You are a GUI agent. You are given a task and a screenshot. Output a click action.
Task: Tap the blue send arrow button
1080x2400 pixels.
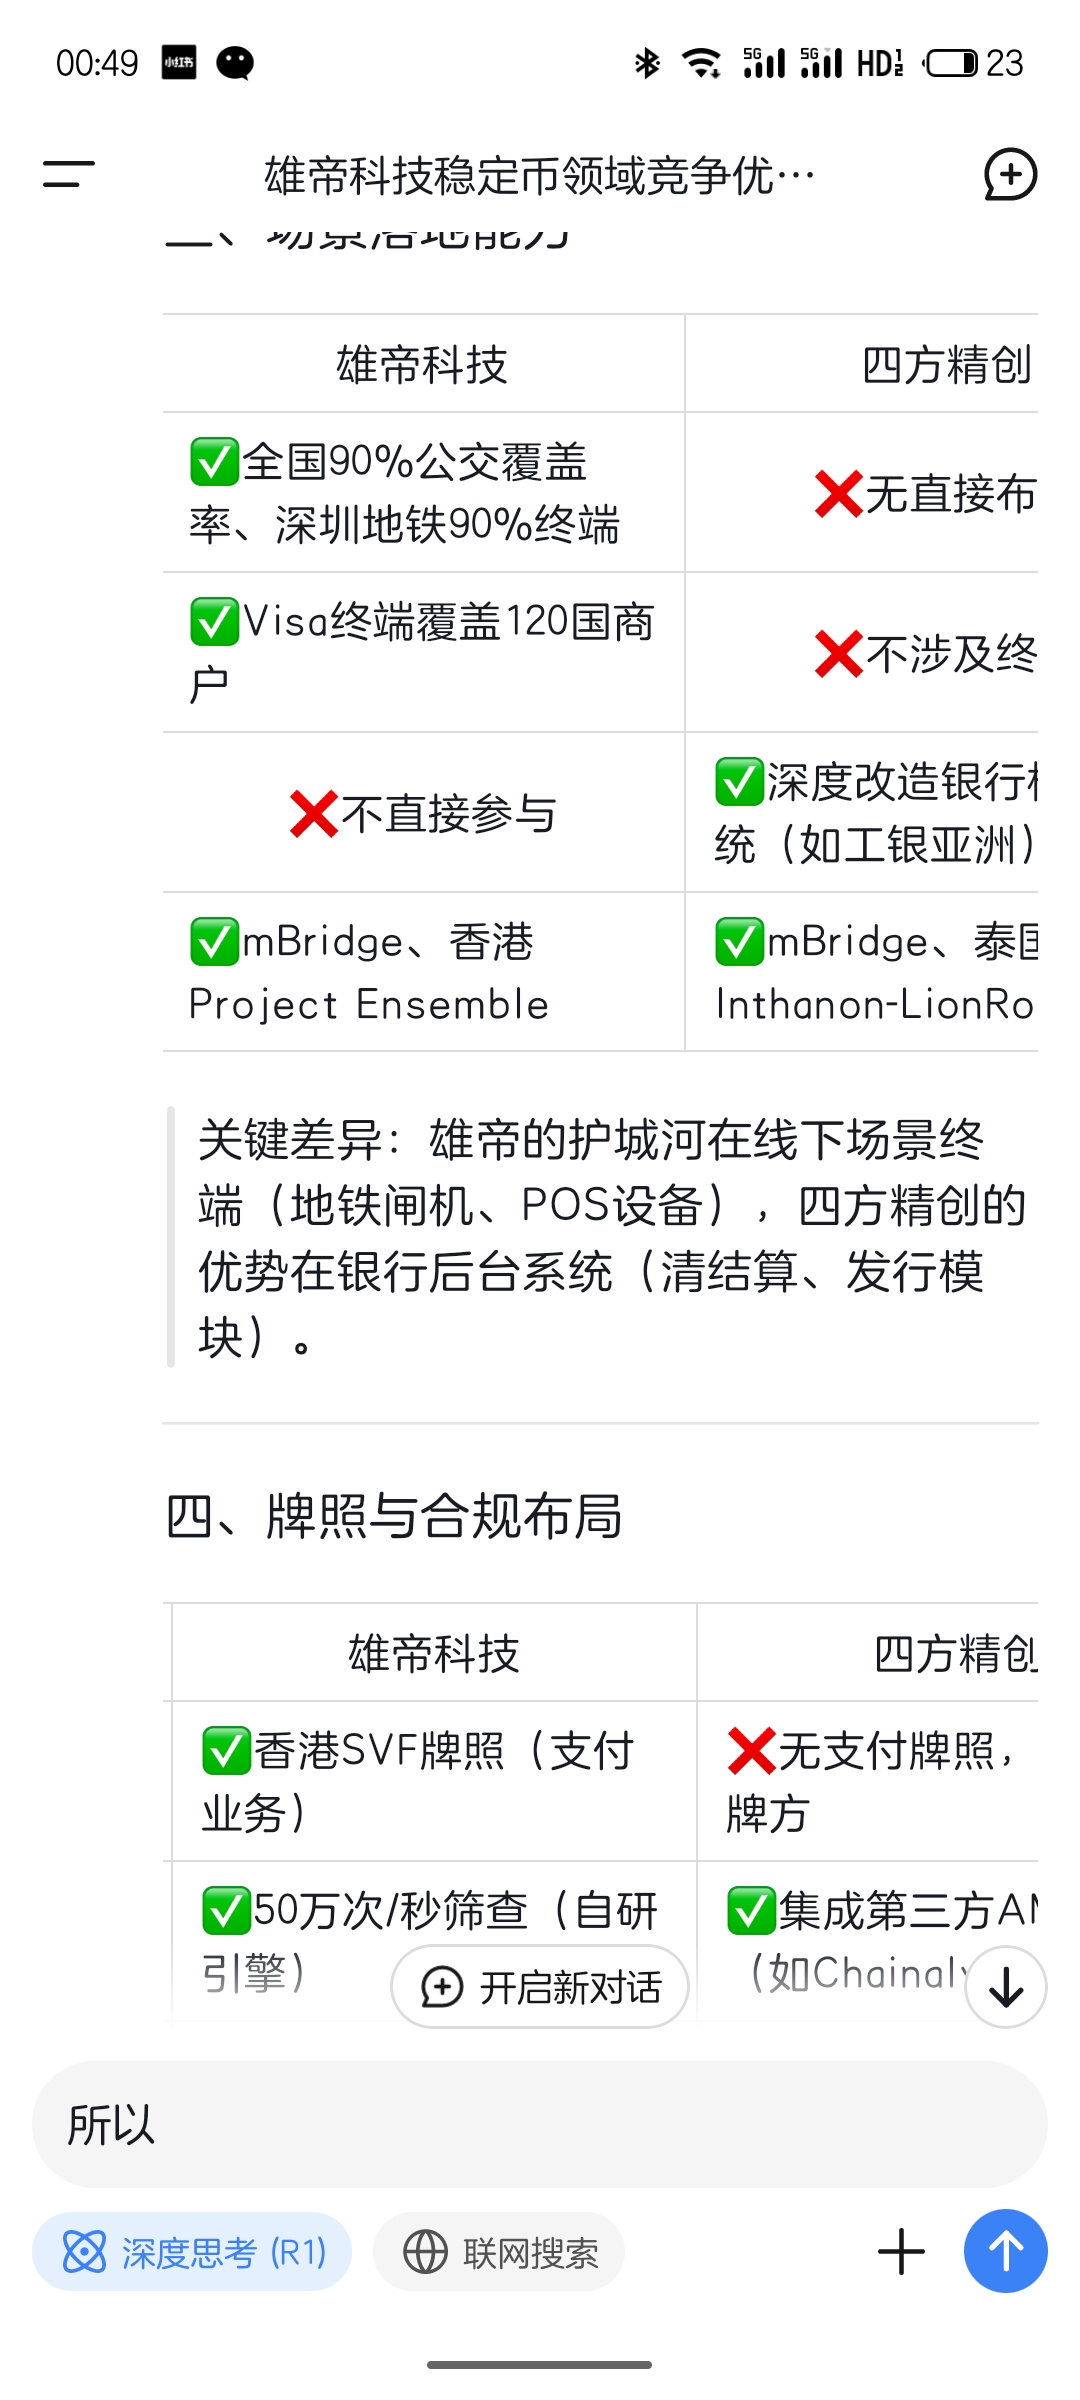[x=1006, y=2251]
